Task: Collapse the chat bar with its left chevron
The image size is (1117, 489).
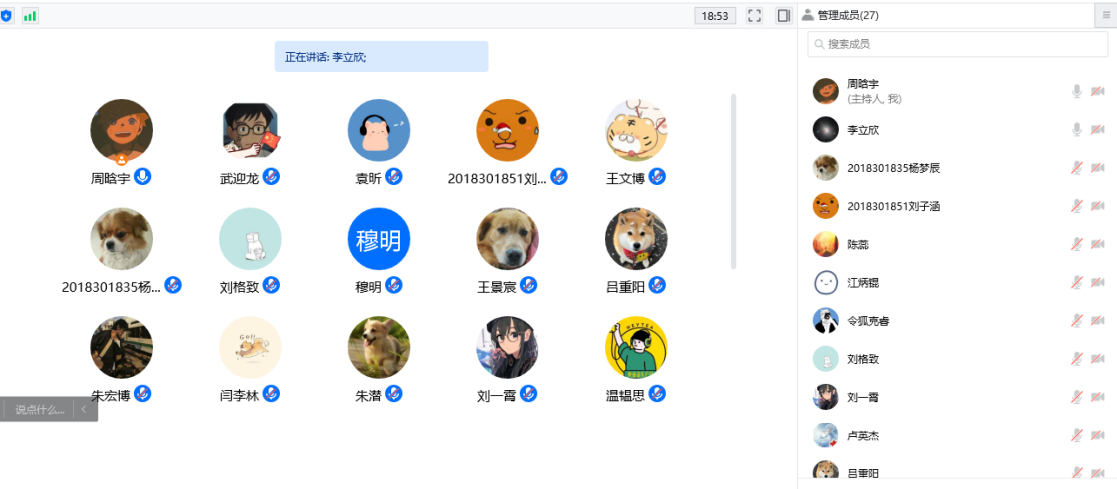Action: [84, 409]
